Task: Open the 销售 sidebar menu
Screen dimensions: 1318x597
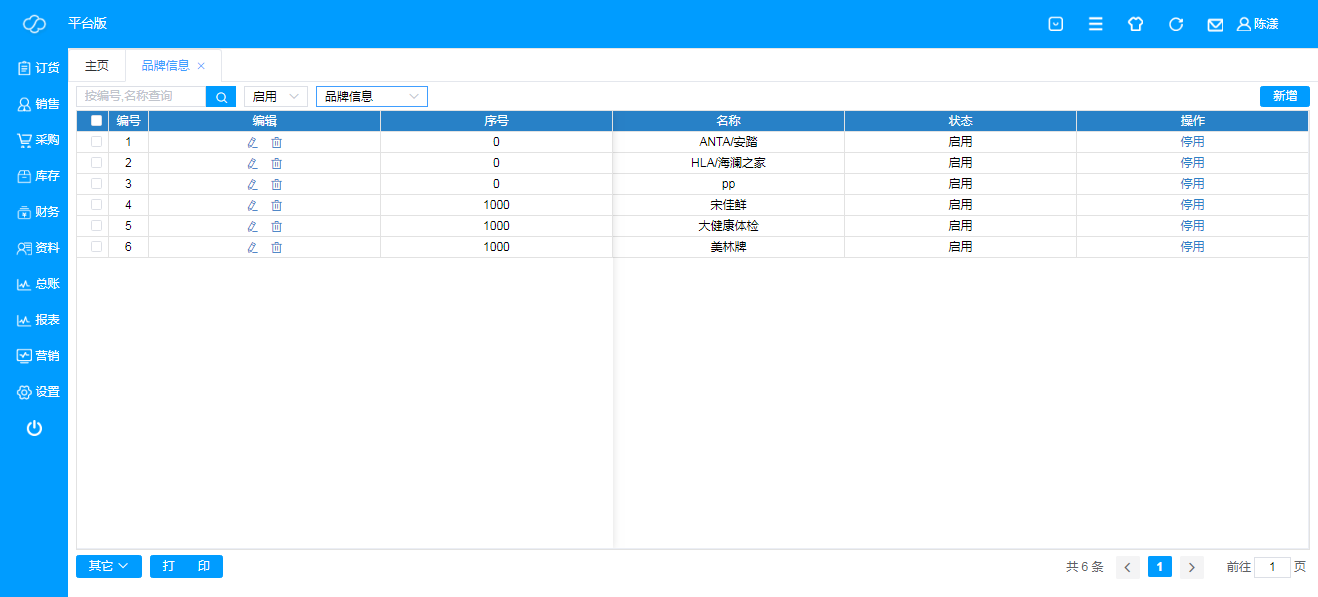Action: point(38,104)
